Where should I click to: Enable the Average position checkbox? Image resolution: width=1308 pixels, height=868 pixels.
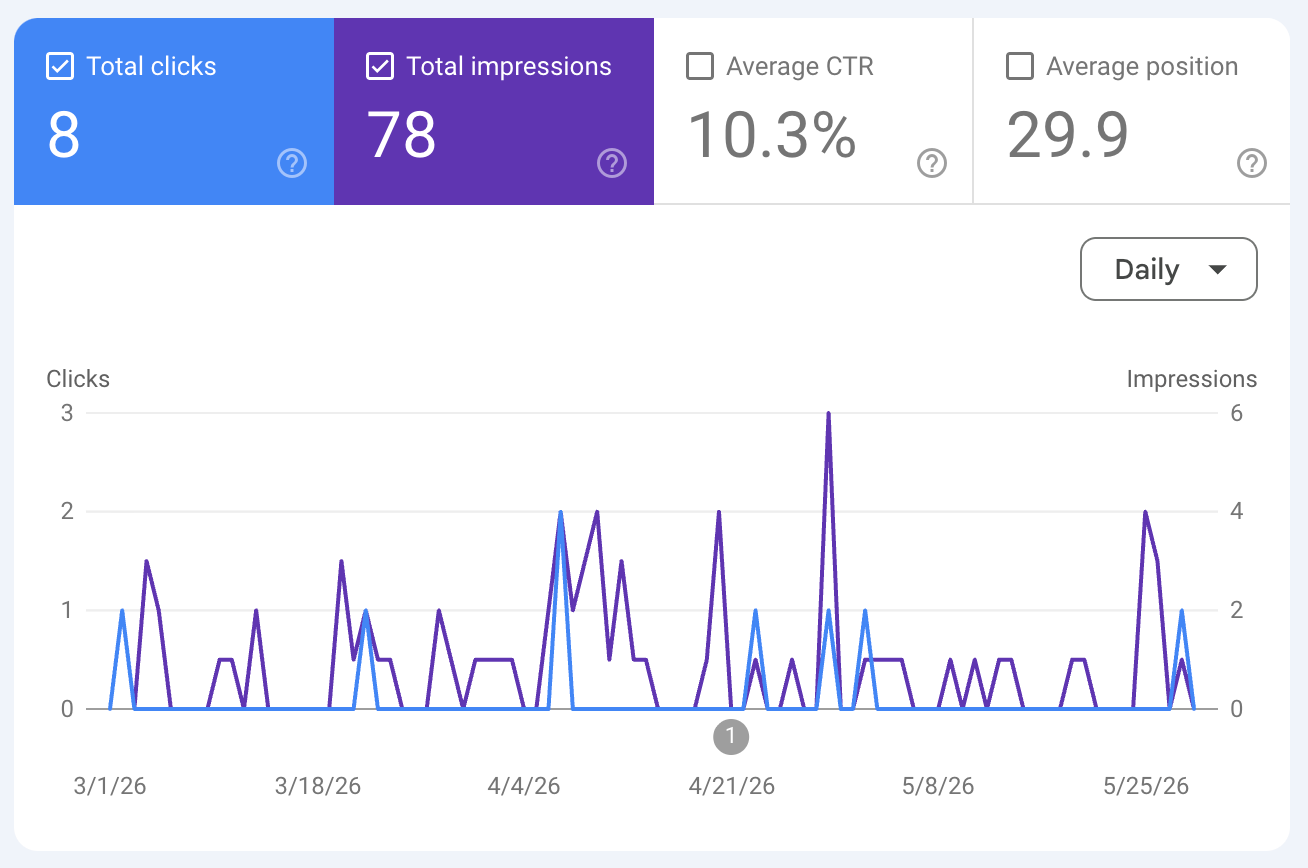coord(1020,67)
